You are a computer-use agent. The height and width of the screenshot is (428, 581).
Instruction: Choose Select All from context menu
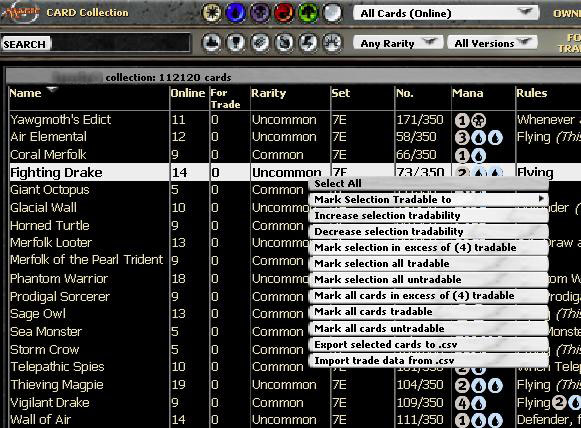[x=428, y=183]
